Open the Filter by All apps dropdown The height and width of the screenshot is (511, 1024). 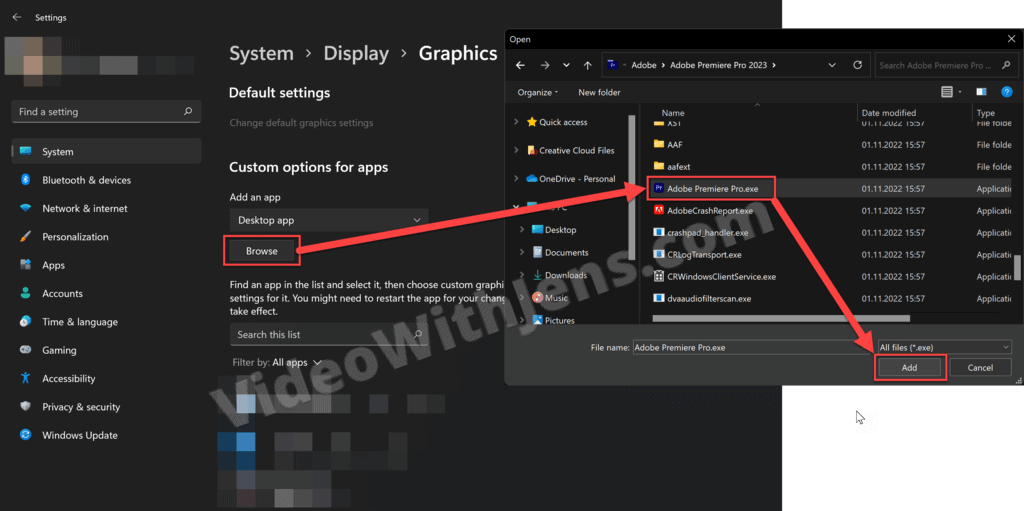pyautogui.click(x=278, y=362)
